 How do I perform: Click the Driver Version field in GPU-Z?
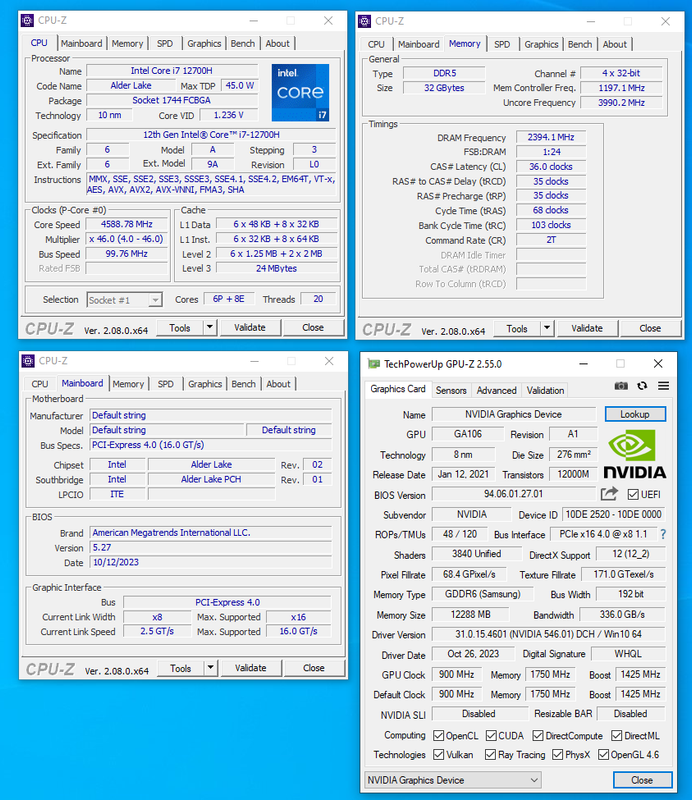549,634
